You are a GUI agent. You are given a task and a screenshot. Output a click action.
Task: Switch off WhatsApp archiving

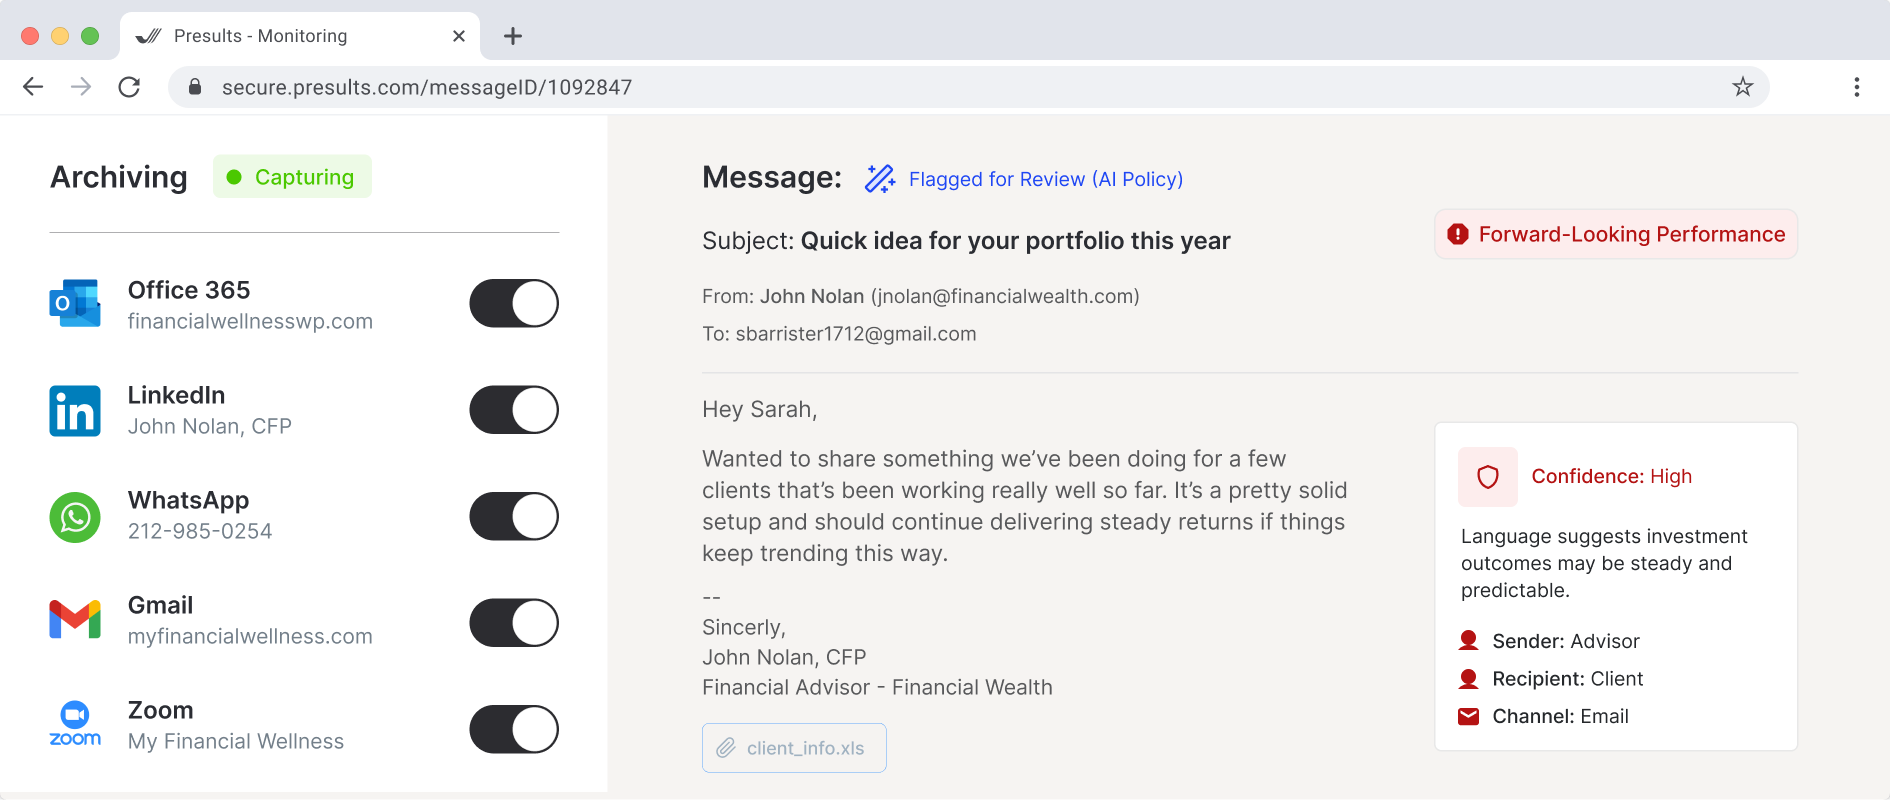pos(514,516)
